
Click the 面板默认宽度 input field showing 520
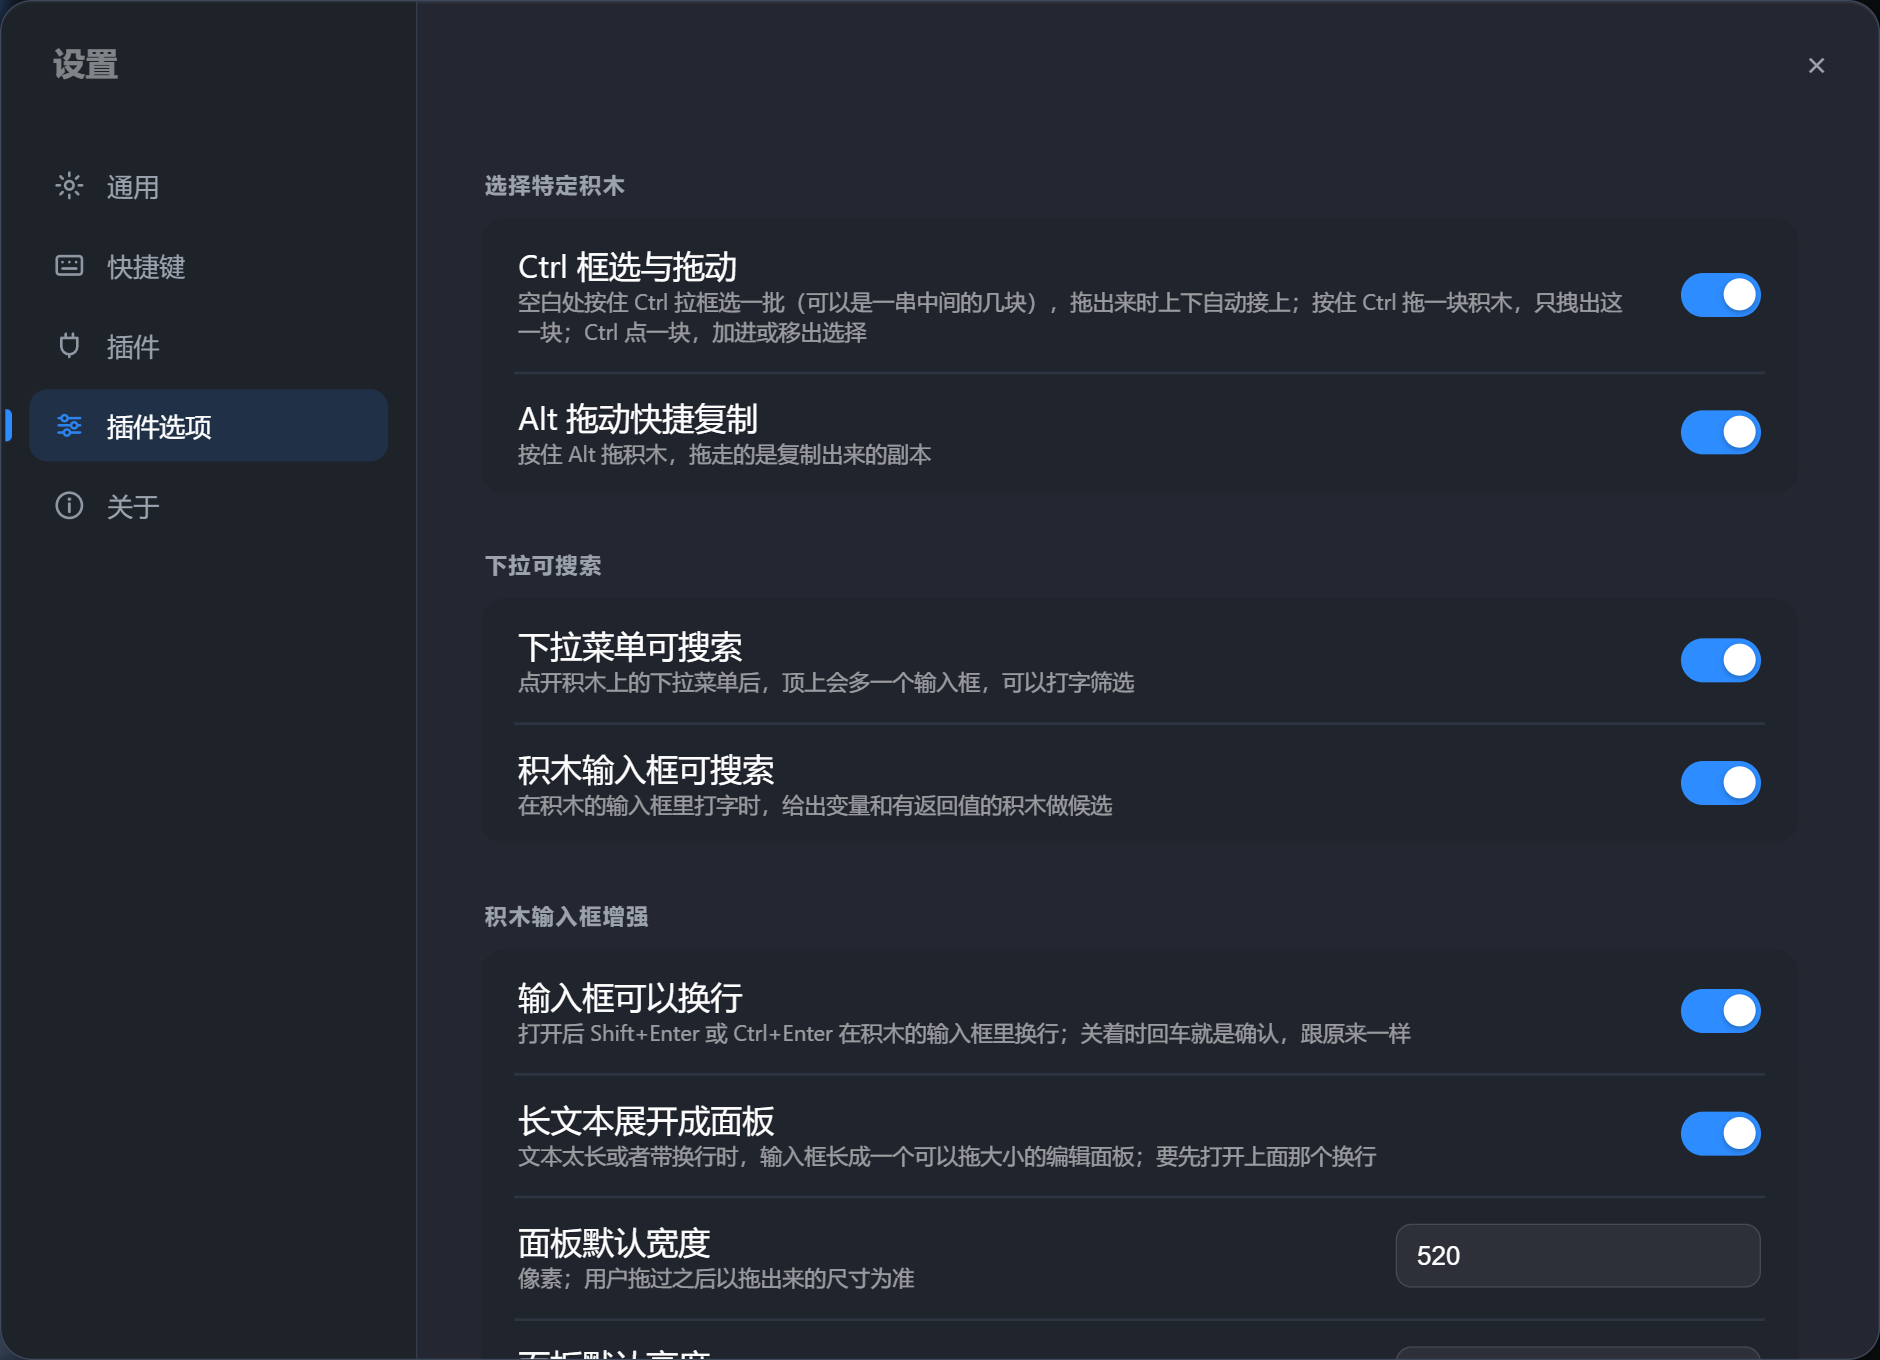pyautogui.click(x=1577, y=1256)
